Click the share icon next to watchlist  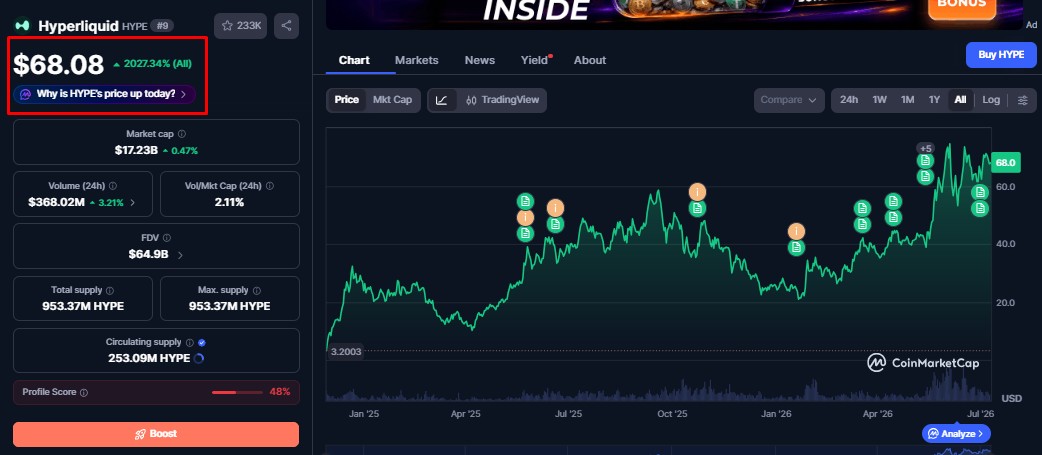[286, 26]
